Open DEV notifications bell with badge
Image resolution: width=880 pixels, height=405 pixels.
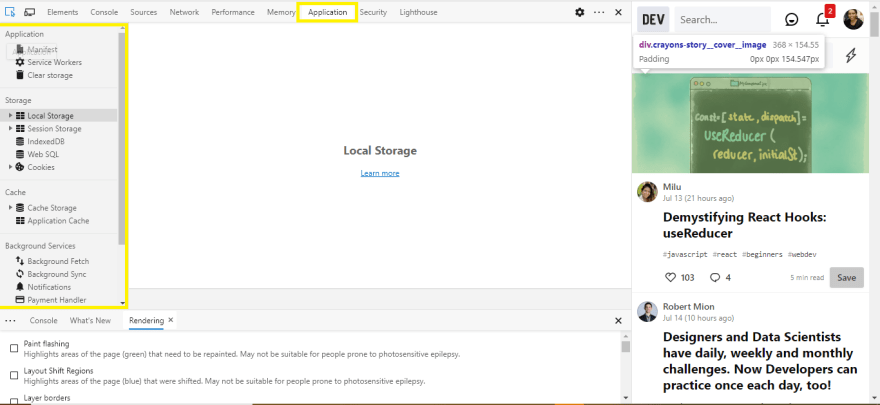(x=822, y=19)
